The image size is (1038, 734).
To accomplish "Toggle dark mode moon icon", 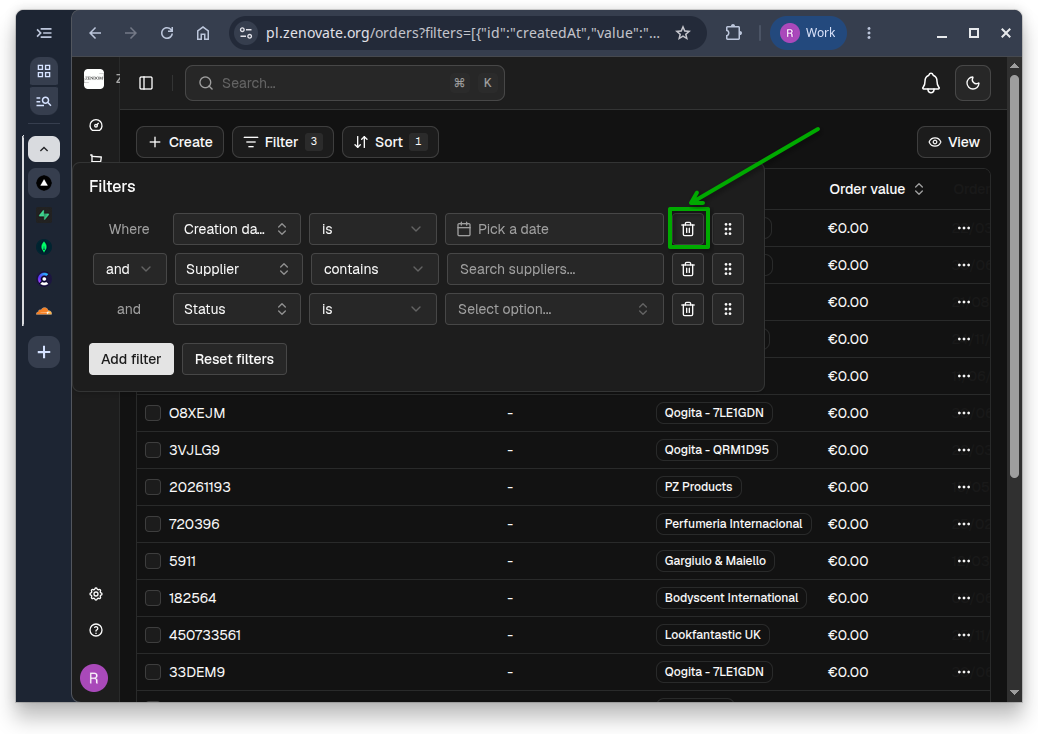I will (972, 83).
